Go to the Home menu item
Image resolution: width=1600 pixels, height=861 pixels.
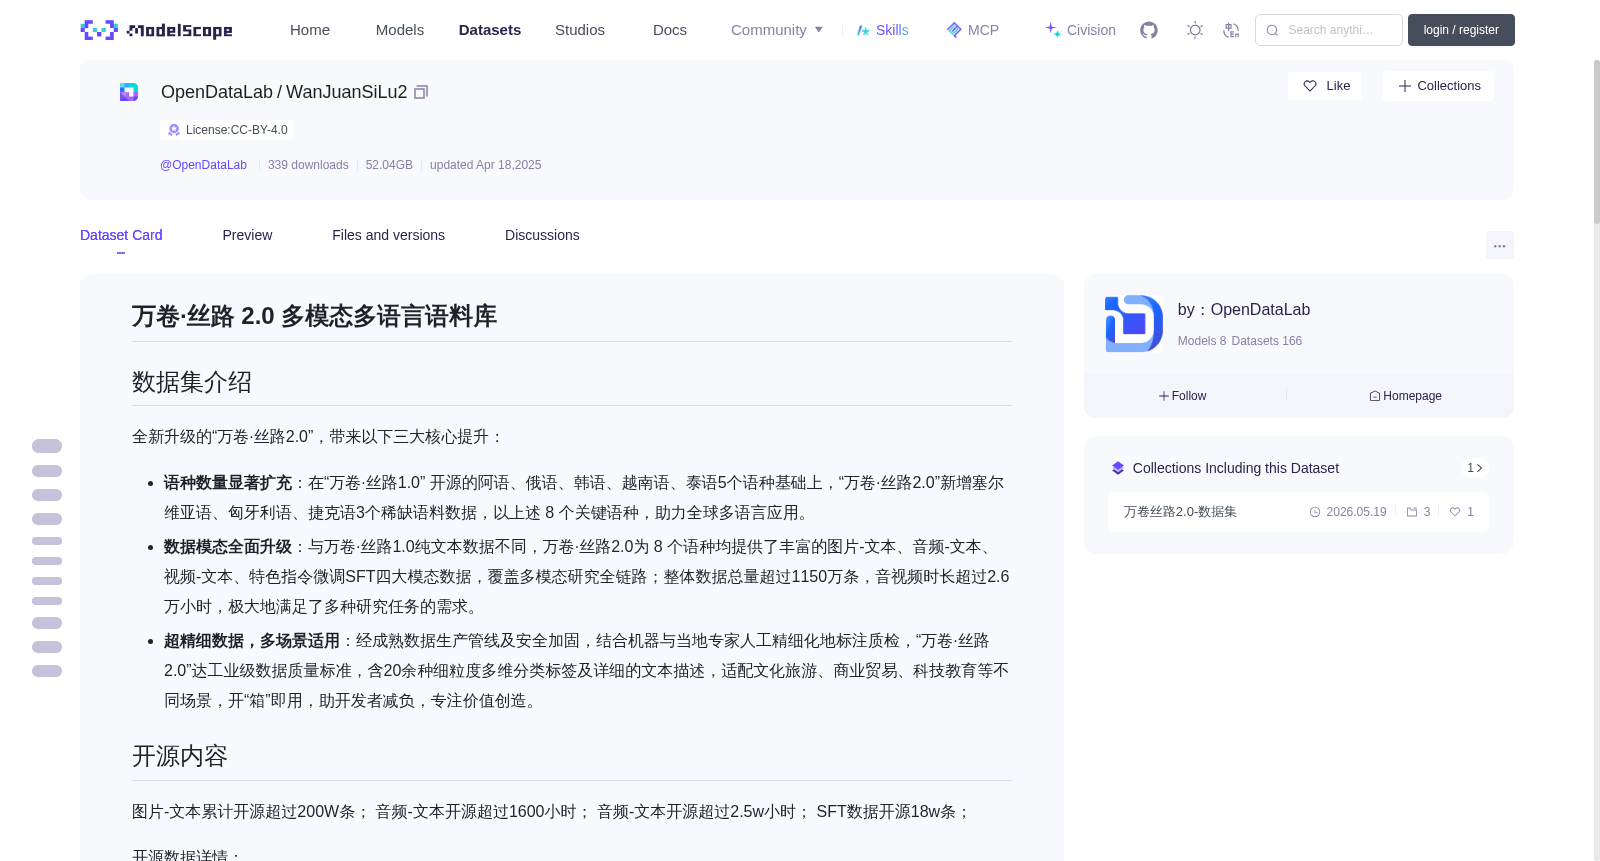tap(310, 30)
